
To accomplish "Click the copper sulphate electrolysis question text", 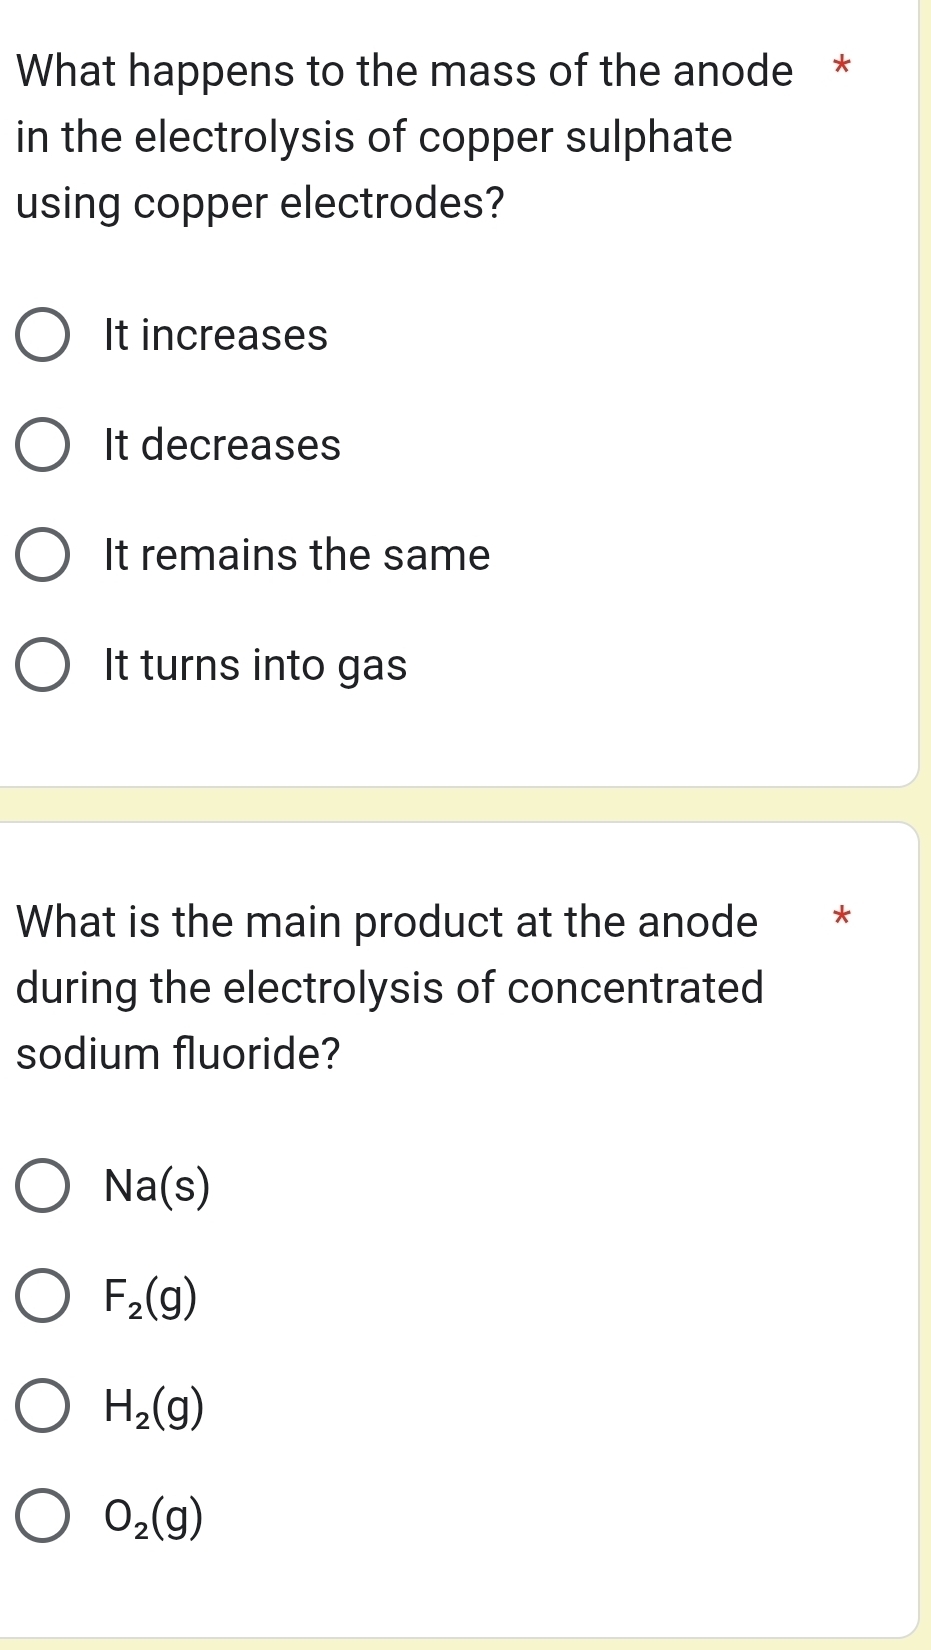I will tap(400, 138).
